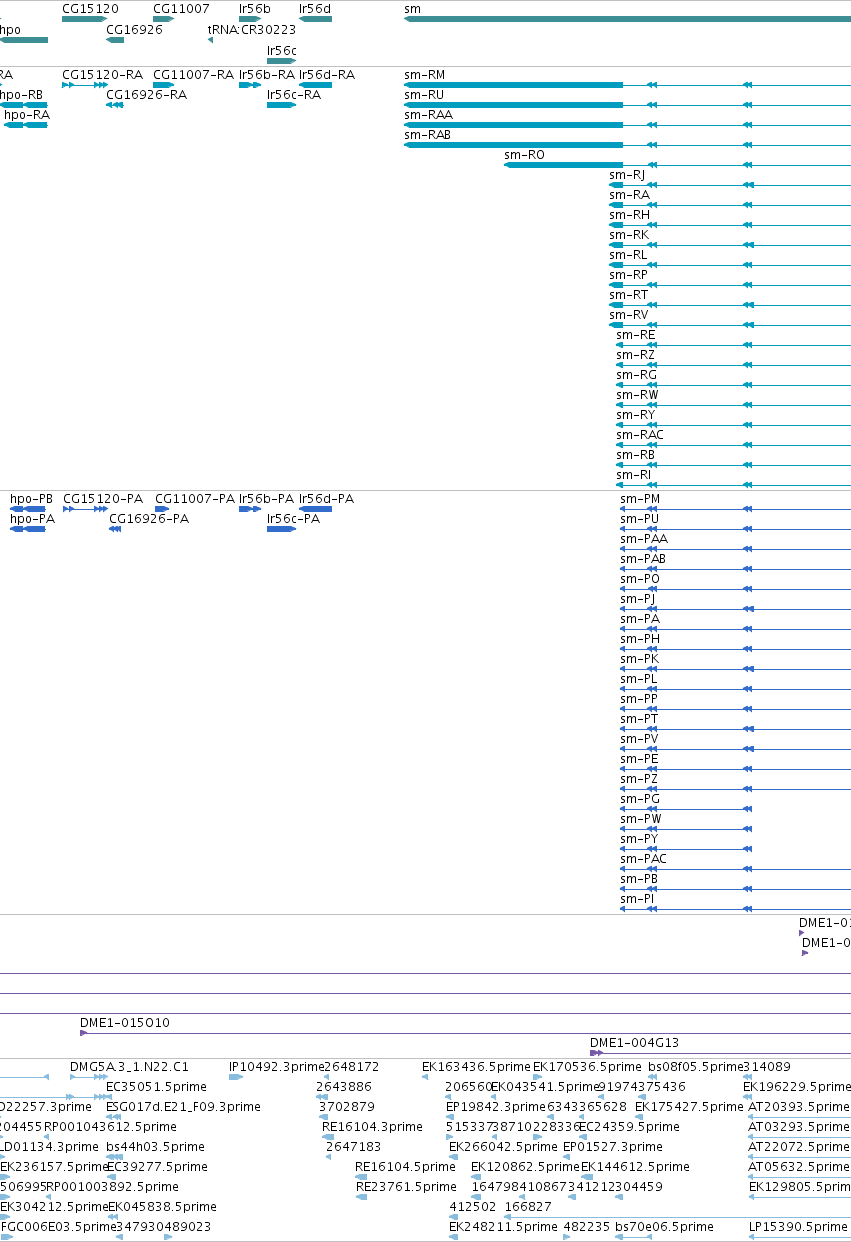Select the sm-RZ transcript label

(635, 355)
